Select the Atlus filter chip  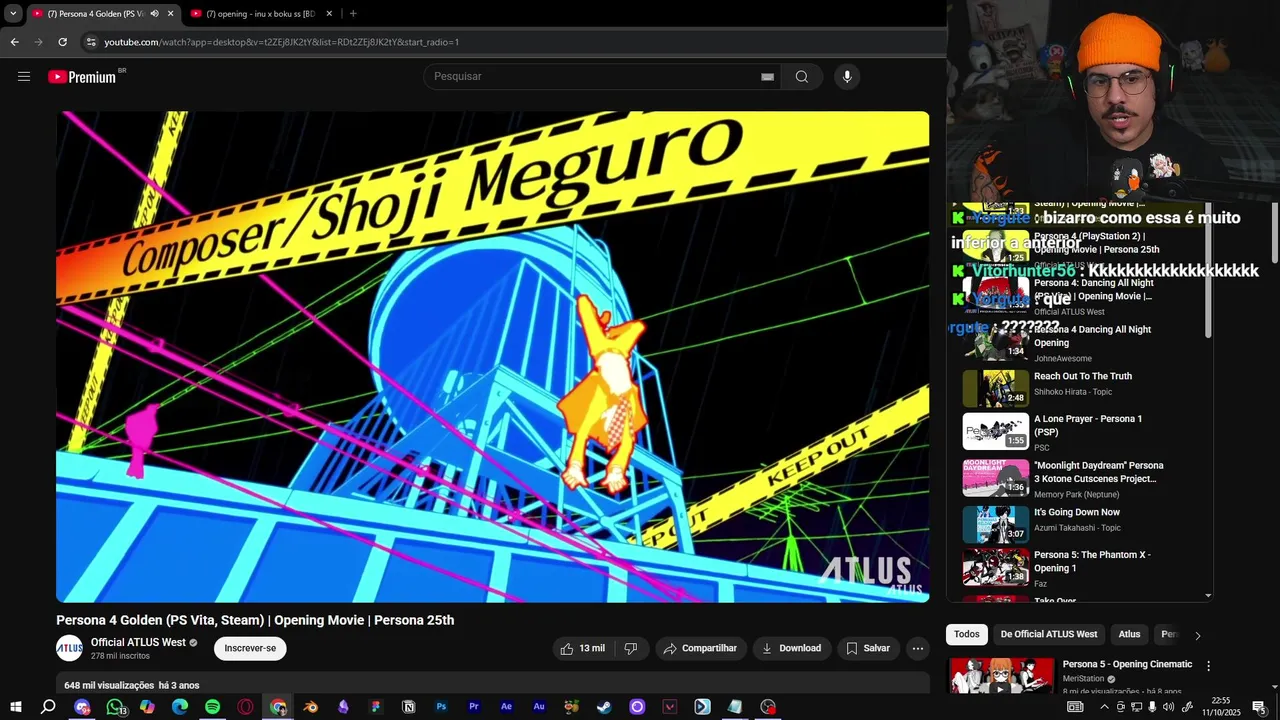(x=1129, y=634)
